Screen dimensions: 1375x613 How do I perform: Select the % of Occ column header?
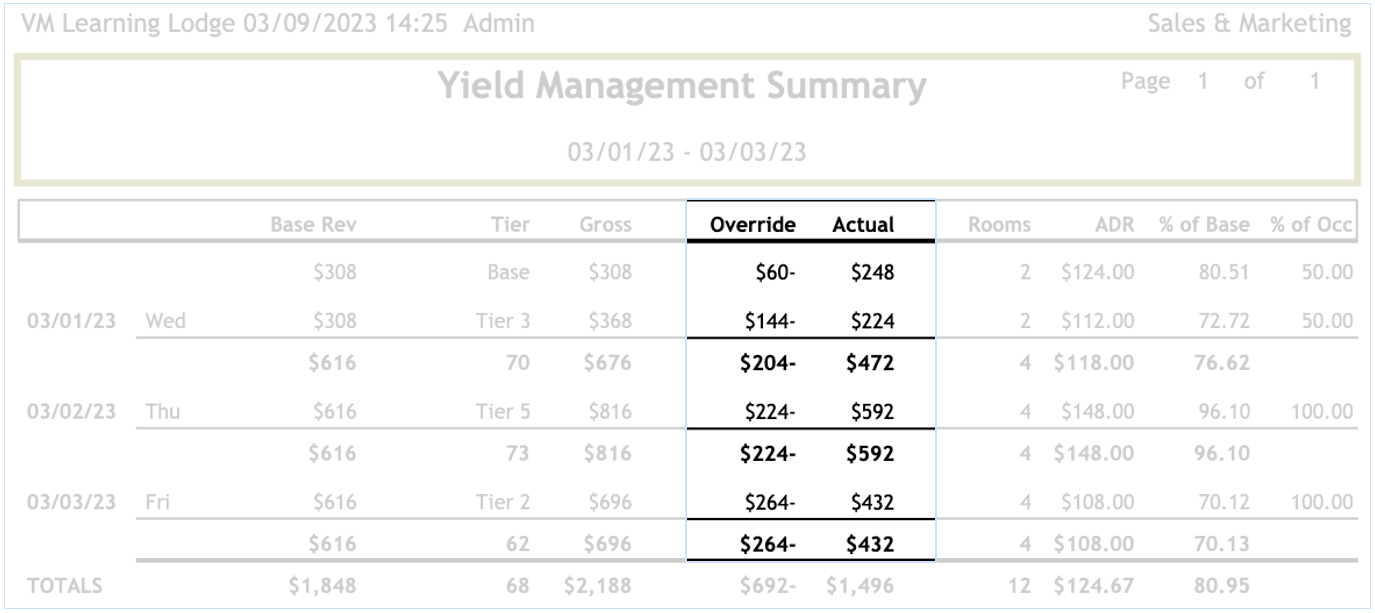pyautogui.click(x=1312, y=225)
